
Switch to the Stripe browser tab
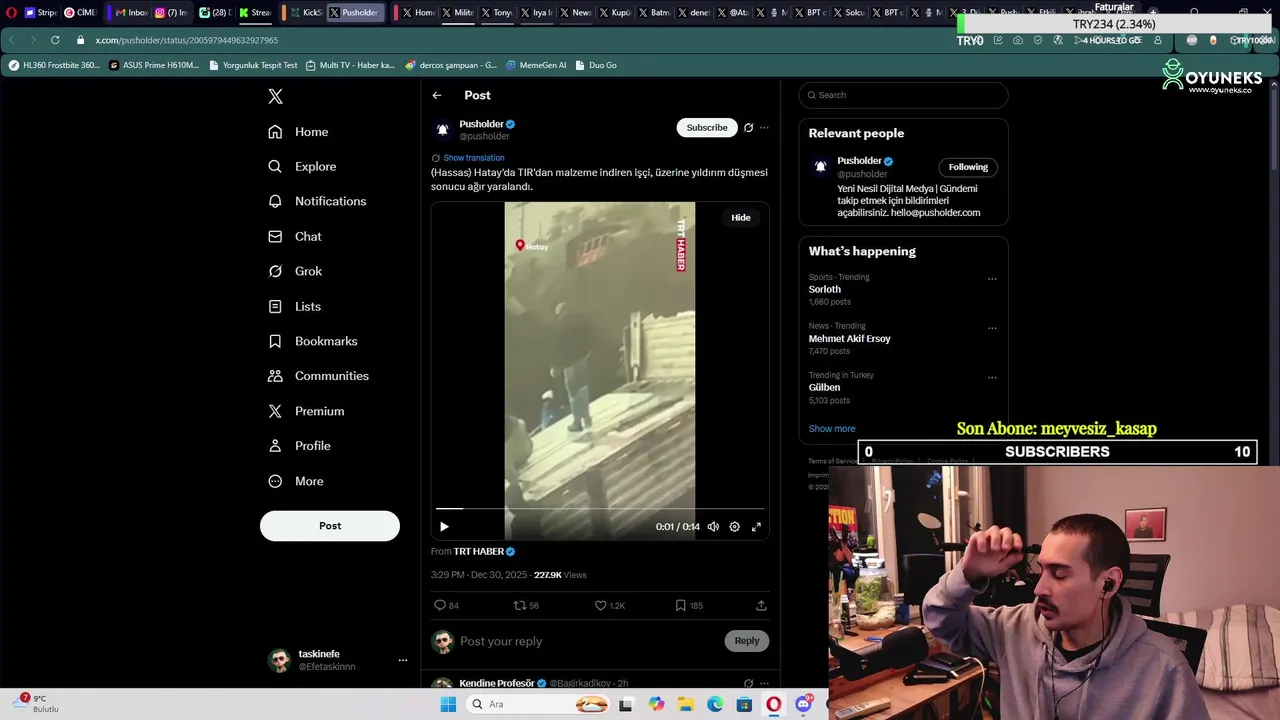tap(40, 13)
